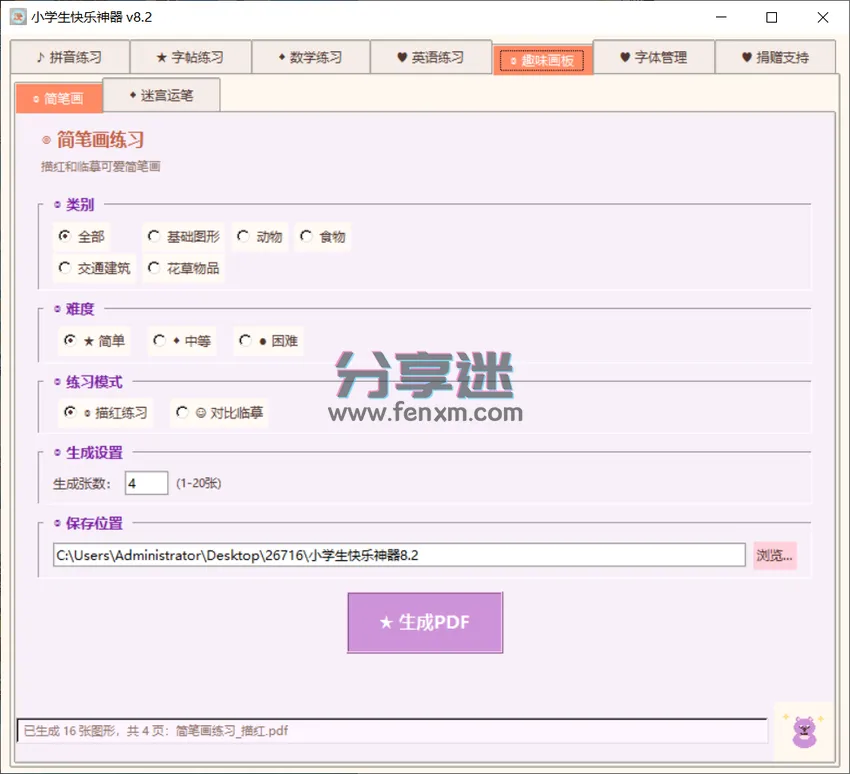Choose the 全部 category radio button
Viewport: 850px width, 774px height.
point(81,237)
